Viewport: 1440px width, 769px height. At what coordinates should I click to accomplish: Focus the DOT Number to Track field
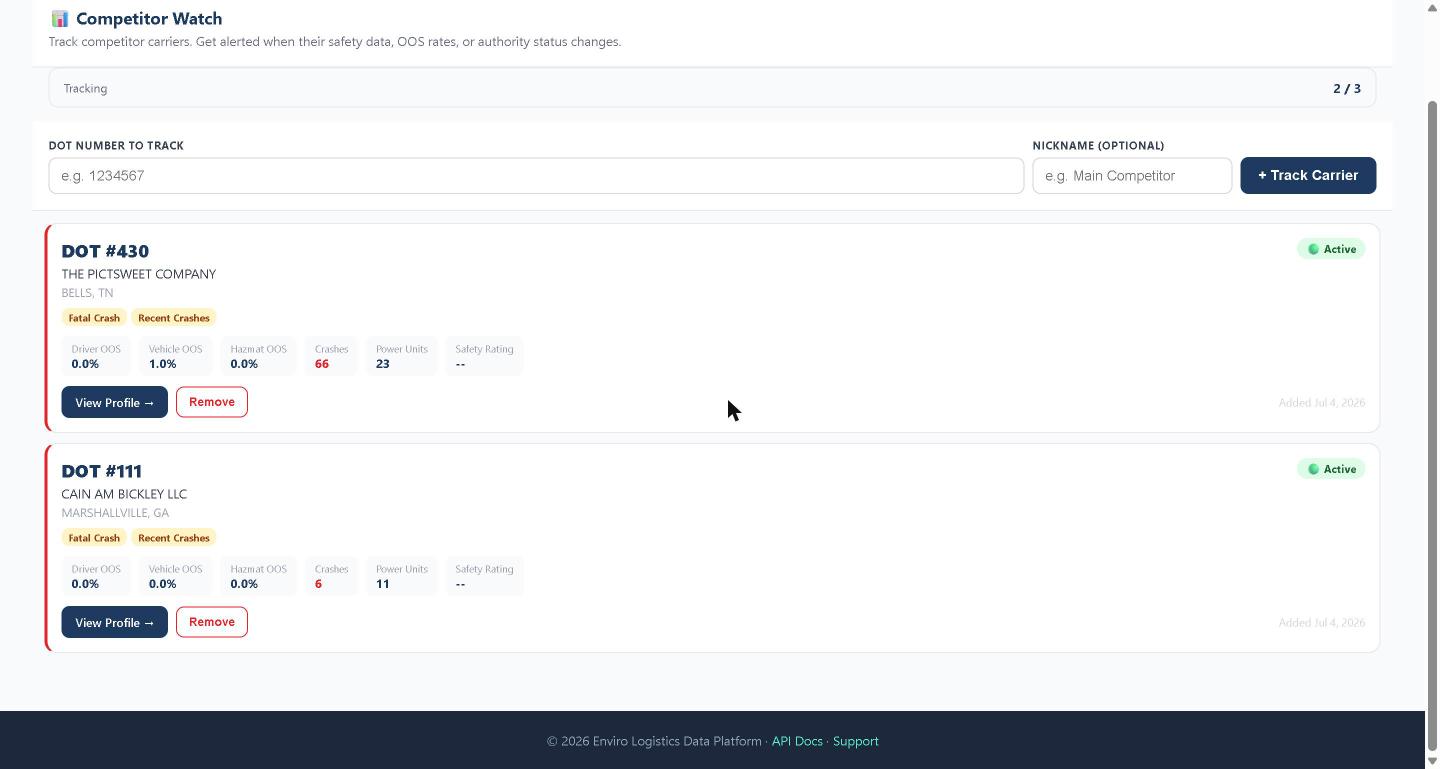click(536, 176)
